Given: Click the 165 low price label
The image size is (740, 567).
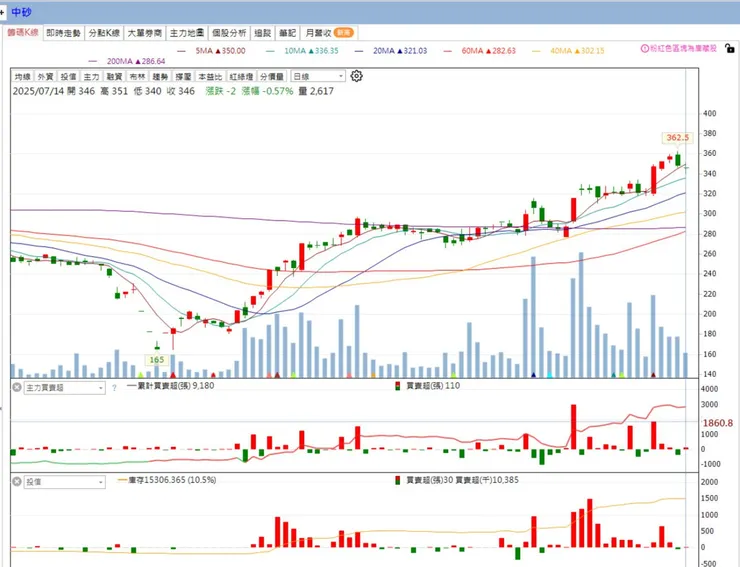Looking at the screenshot, I should pos(157,360).
